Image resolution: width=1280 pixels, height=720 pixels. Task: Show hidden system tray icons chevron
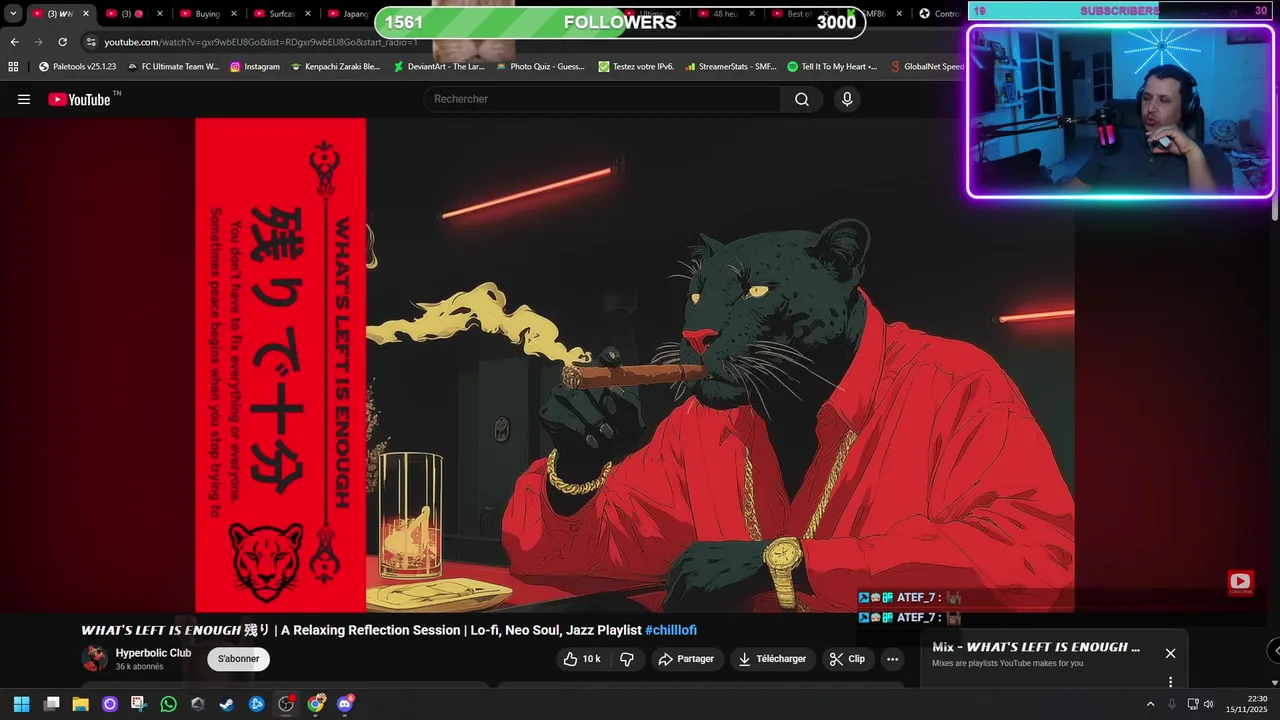click(1150, 704)
